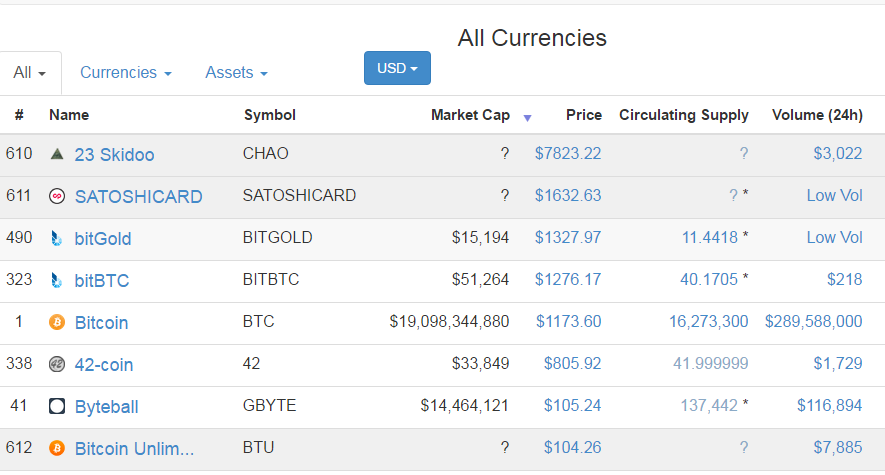
Task: Click the SATOSHICARD coin logo icon
Action: coord(57,196)
